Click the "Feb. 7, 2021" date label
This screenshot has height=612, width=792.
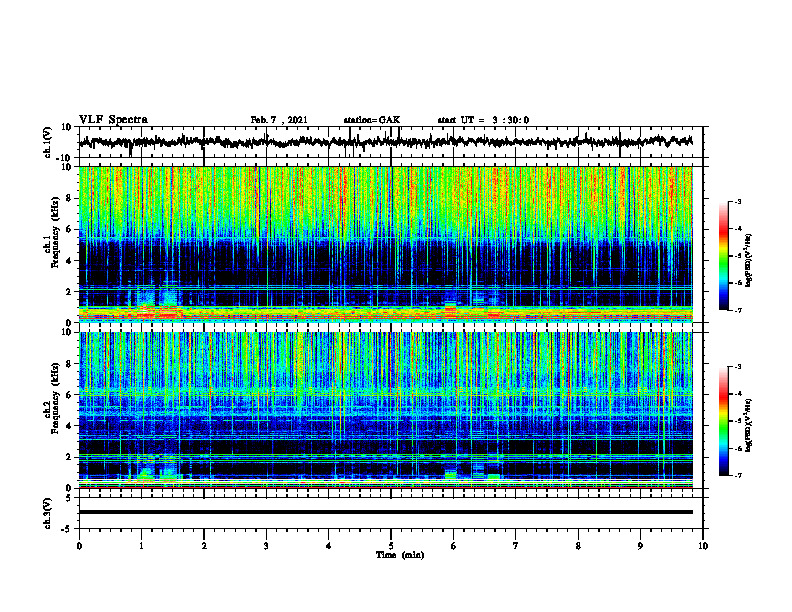(x=279, y=120)
